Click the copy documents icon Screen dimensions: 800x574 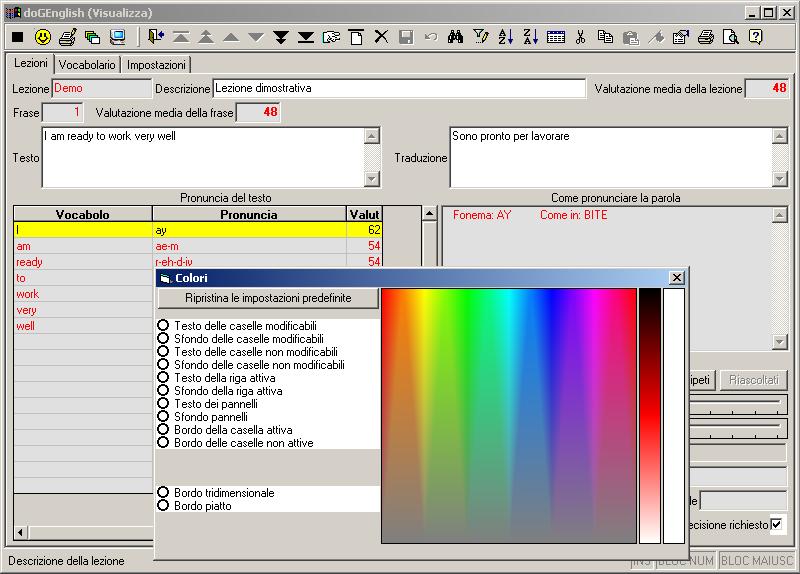606,37
